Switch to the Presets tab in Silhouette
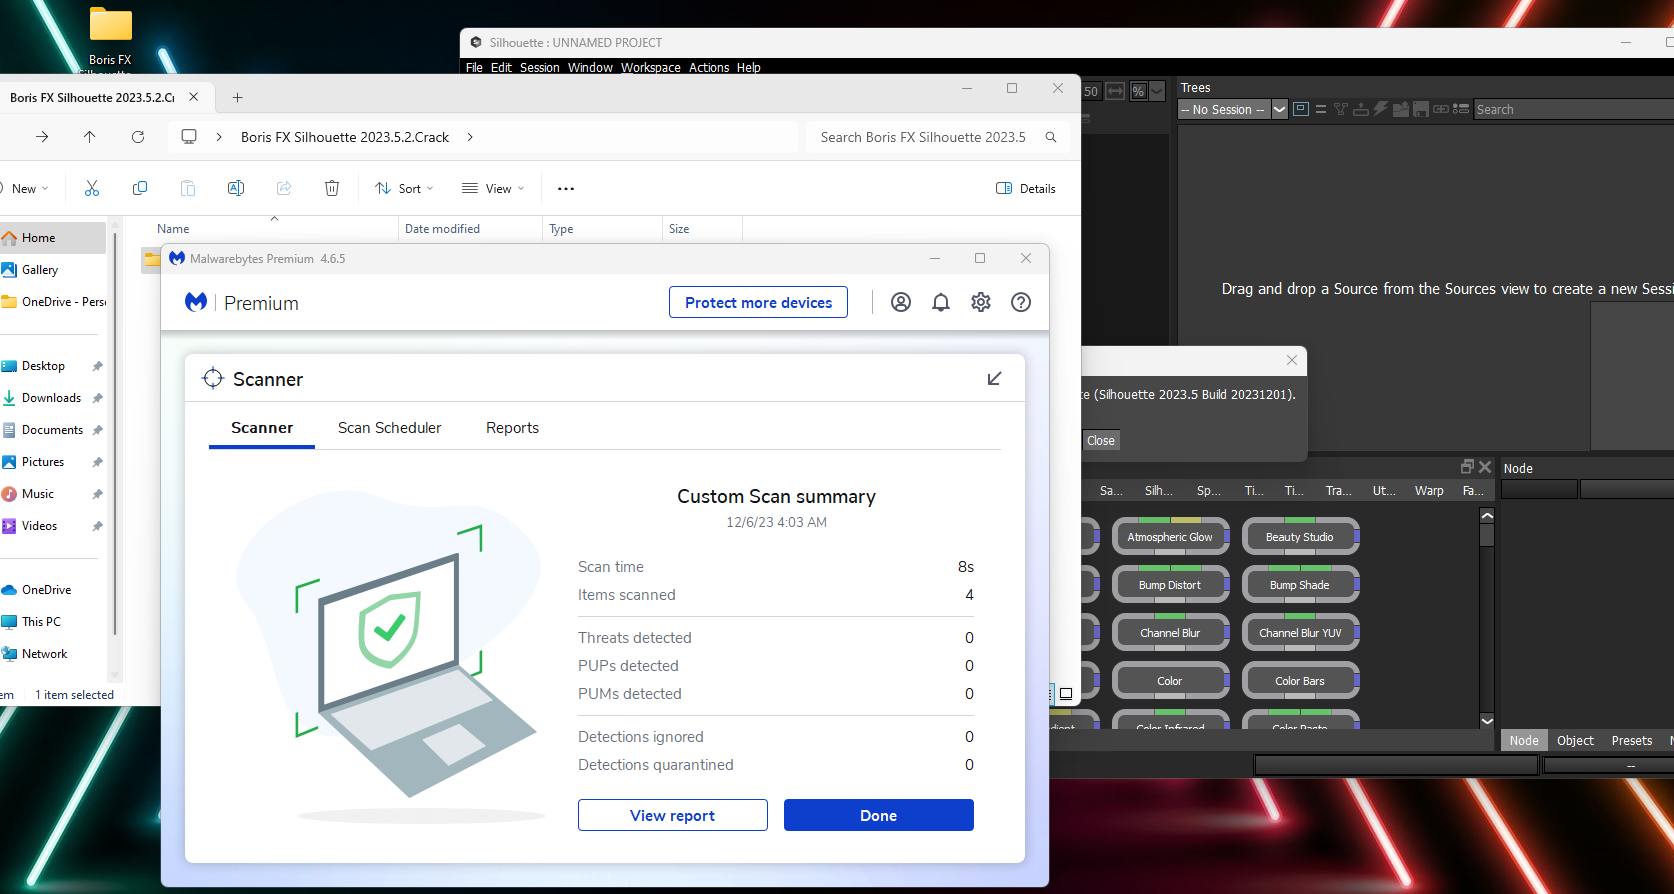Viewport: 1674px width, 894px height. point(1632,740)
